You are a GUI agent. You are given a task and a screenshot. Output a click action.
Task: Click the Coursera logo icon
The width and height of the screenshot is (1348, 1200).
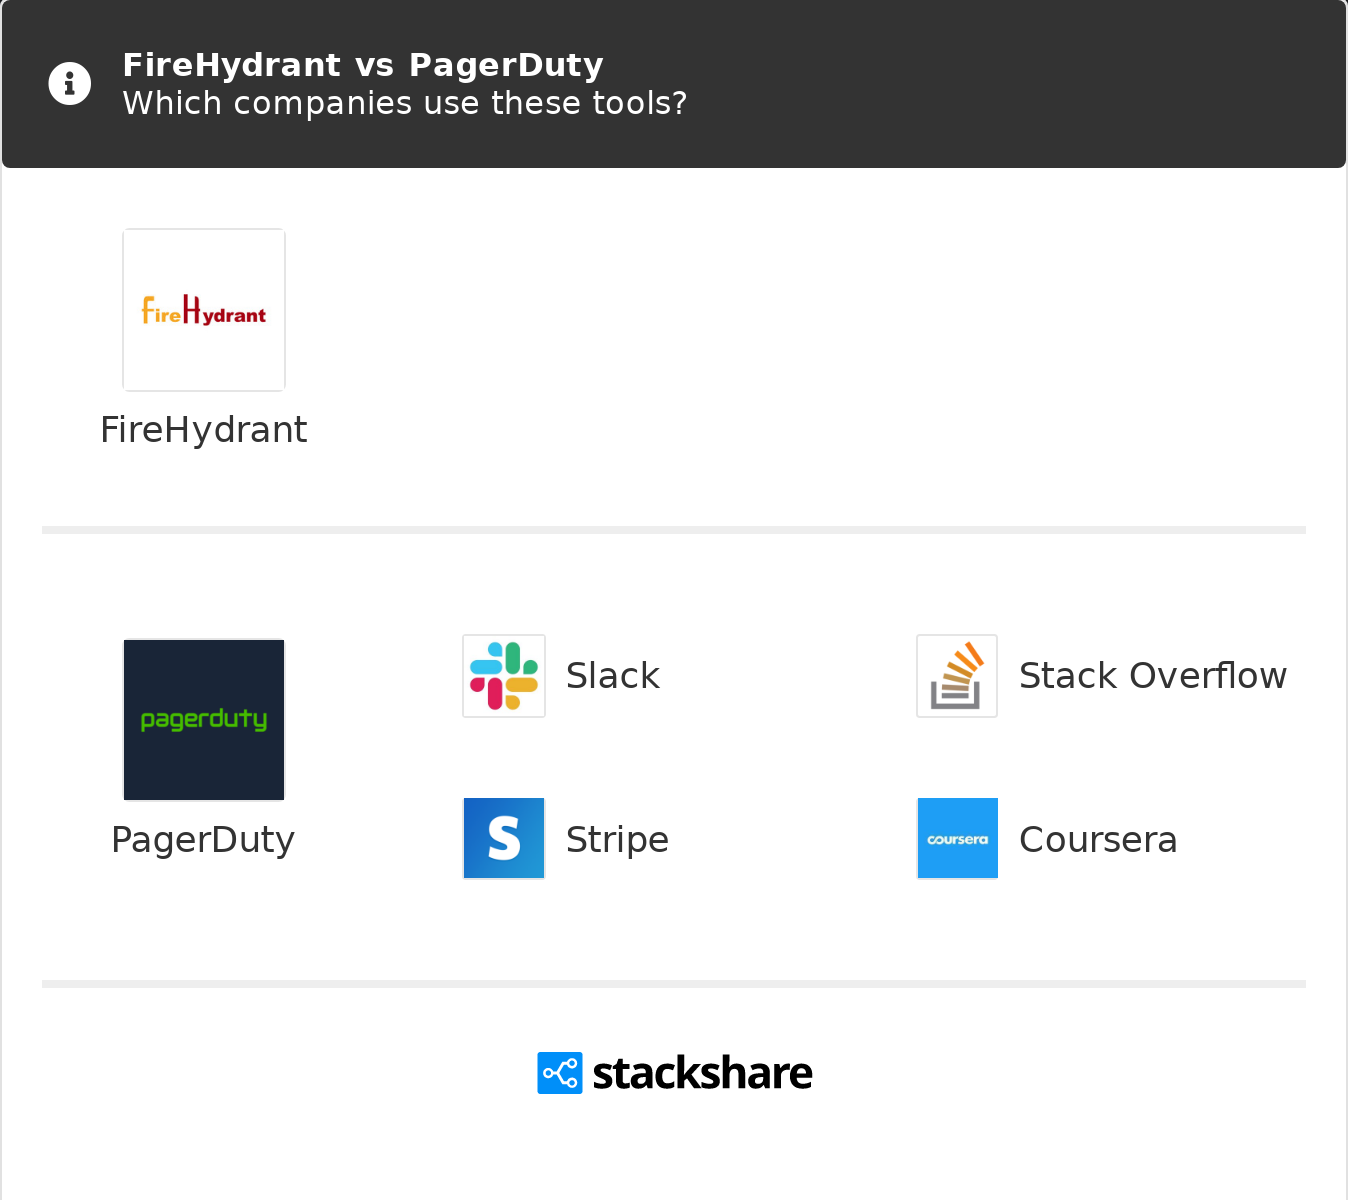[x=957, y=838]
